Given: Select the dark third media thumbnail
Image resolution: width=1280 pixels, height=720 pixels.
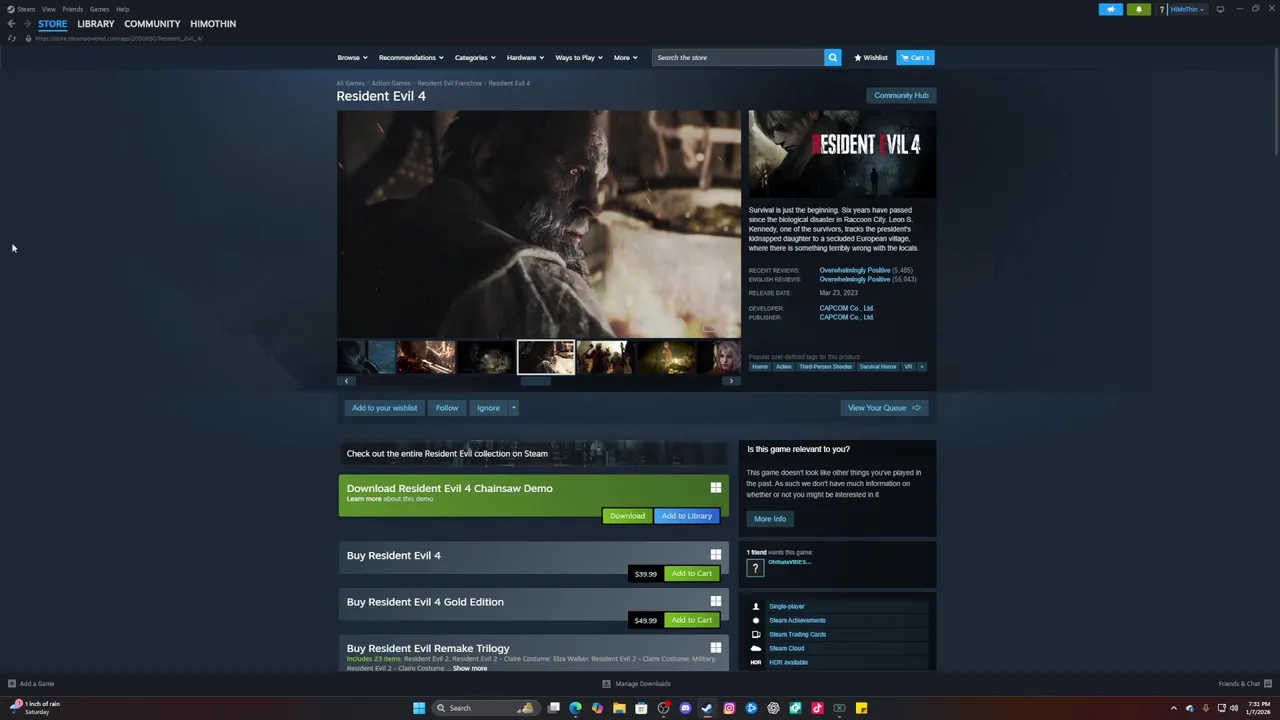Looking at the screenshot, I should point(486,357).
